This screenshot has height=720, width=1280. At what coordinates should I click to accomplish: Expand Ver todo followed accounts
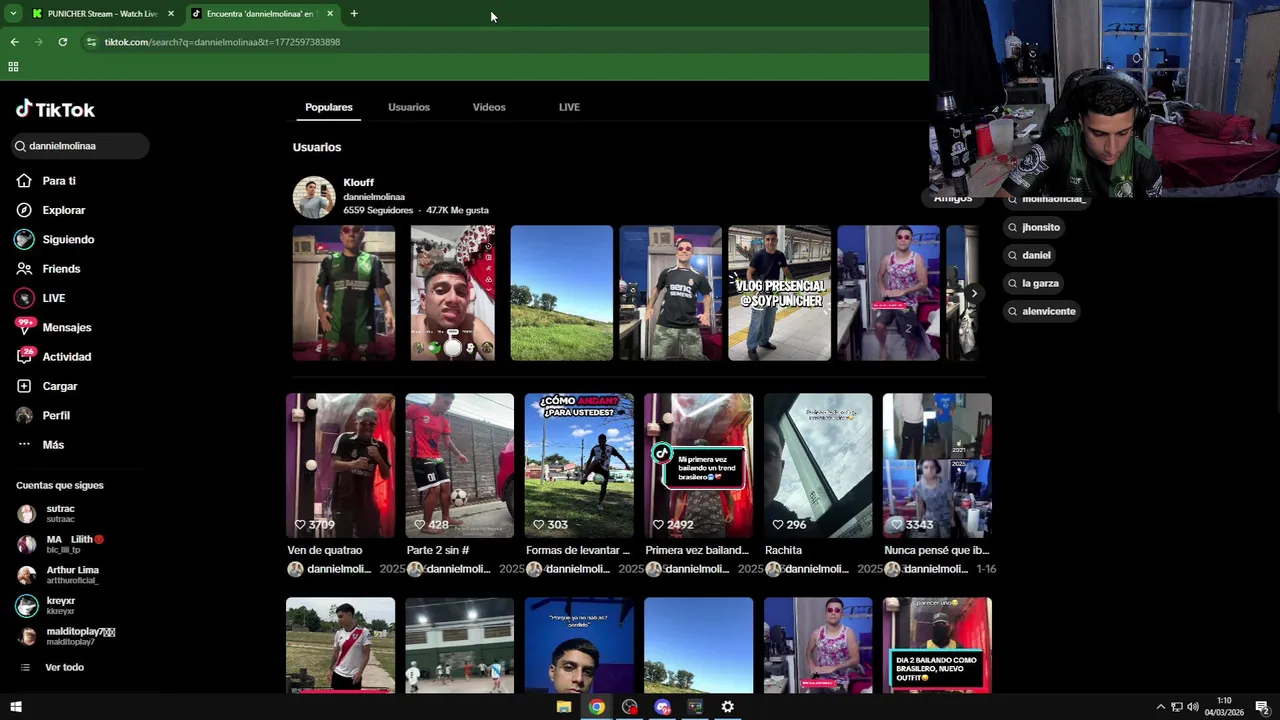click(x=64, y=668)
